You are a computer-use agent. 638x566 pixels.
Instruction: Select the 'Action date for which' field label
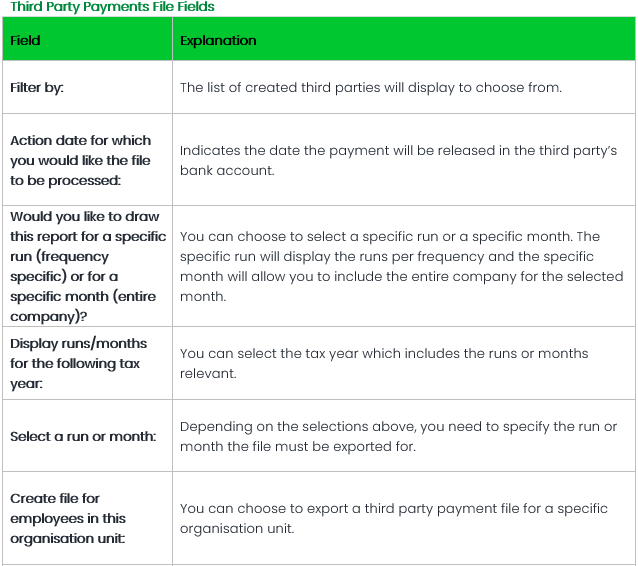[x=80, y=141]
